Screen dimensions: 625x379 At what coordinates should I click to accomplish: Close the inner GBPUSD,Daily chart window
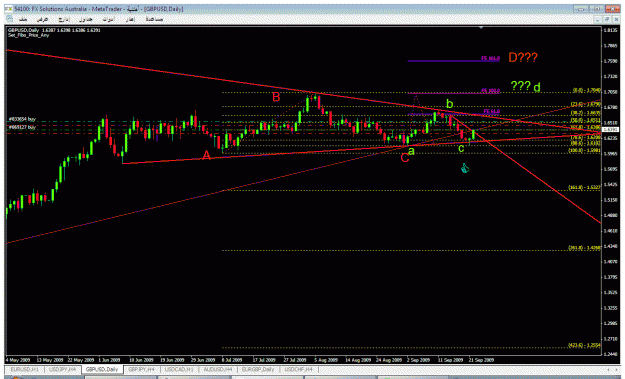point(616,19)
